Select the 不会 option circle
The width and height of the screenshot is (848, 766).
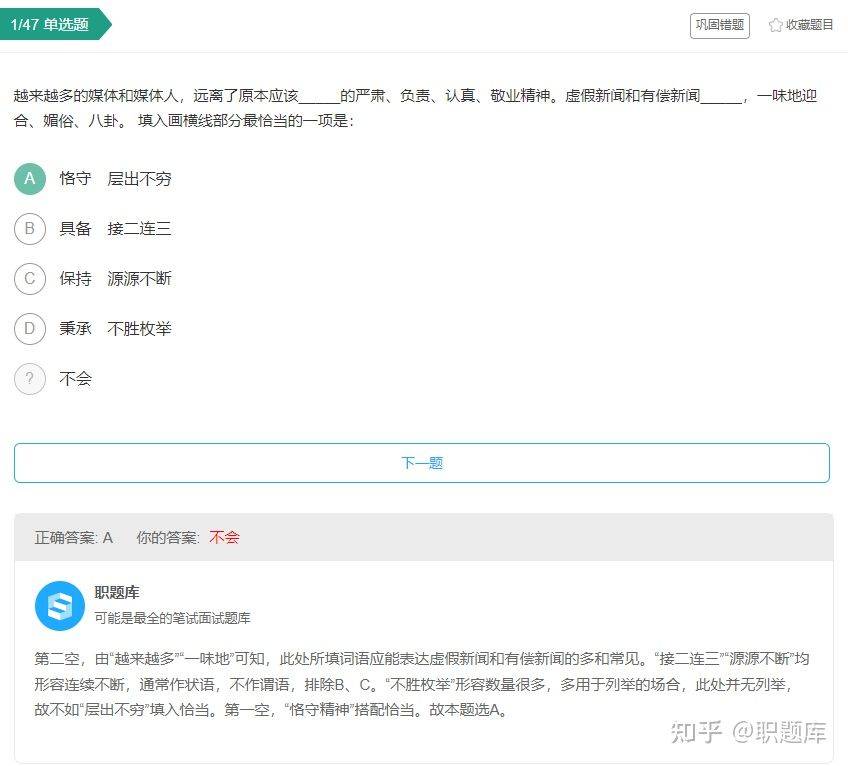pyautogui.click(x=29, y=379)
